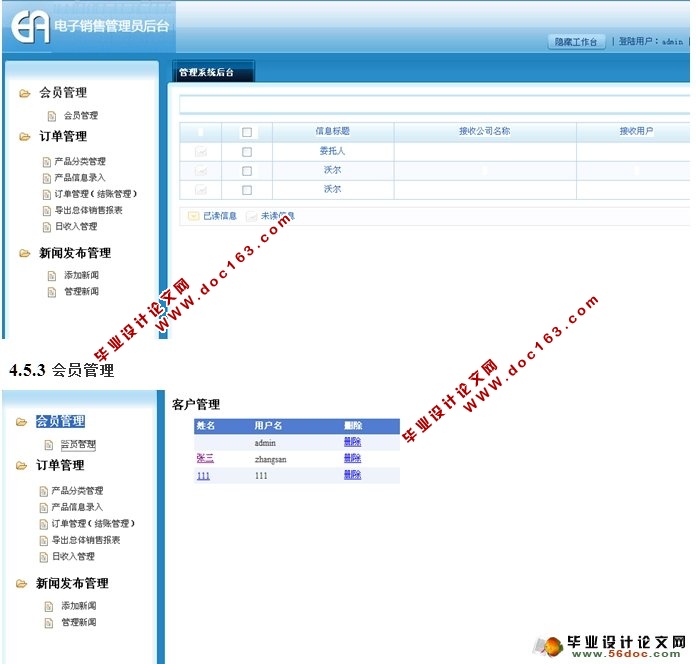Click the 姓名 column header in 客户管理
The height and width of the screenshot is (664, 696).
(206, 426)
